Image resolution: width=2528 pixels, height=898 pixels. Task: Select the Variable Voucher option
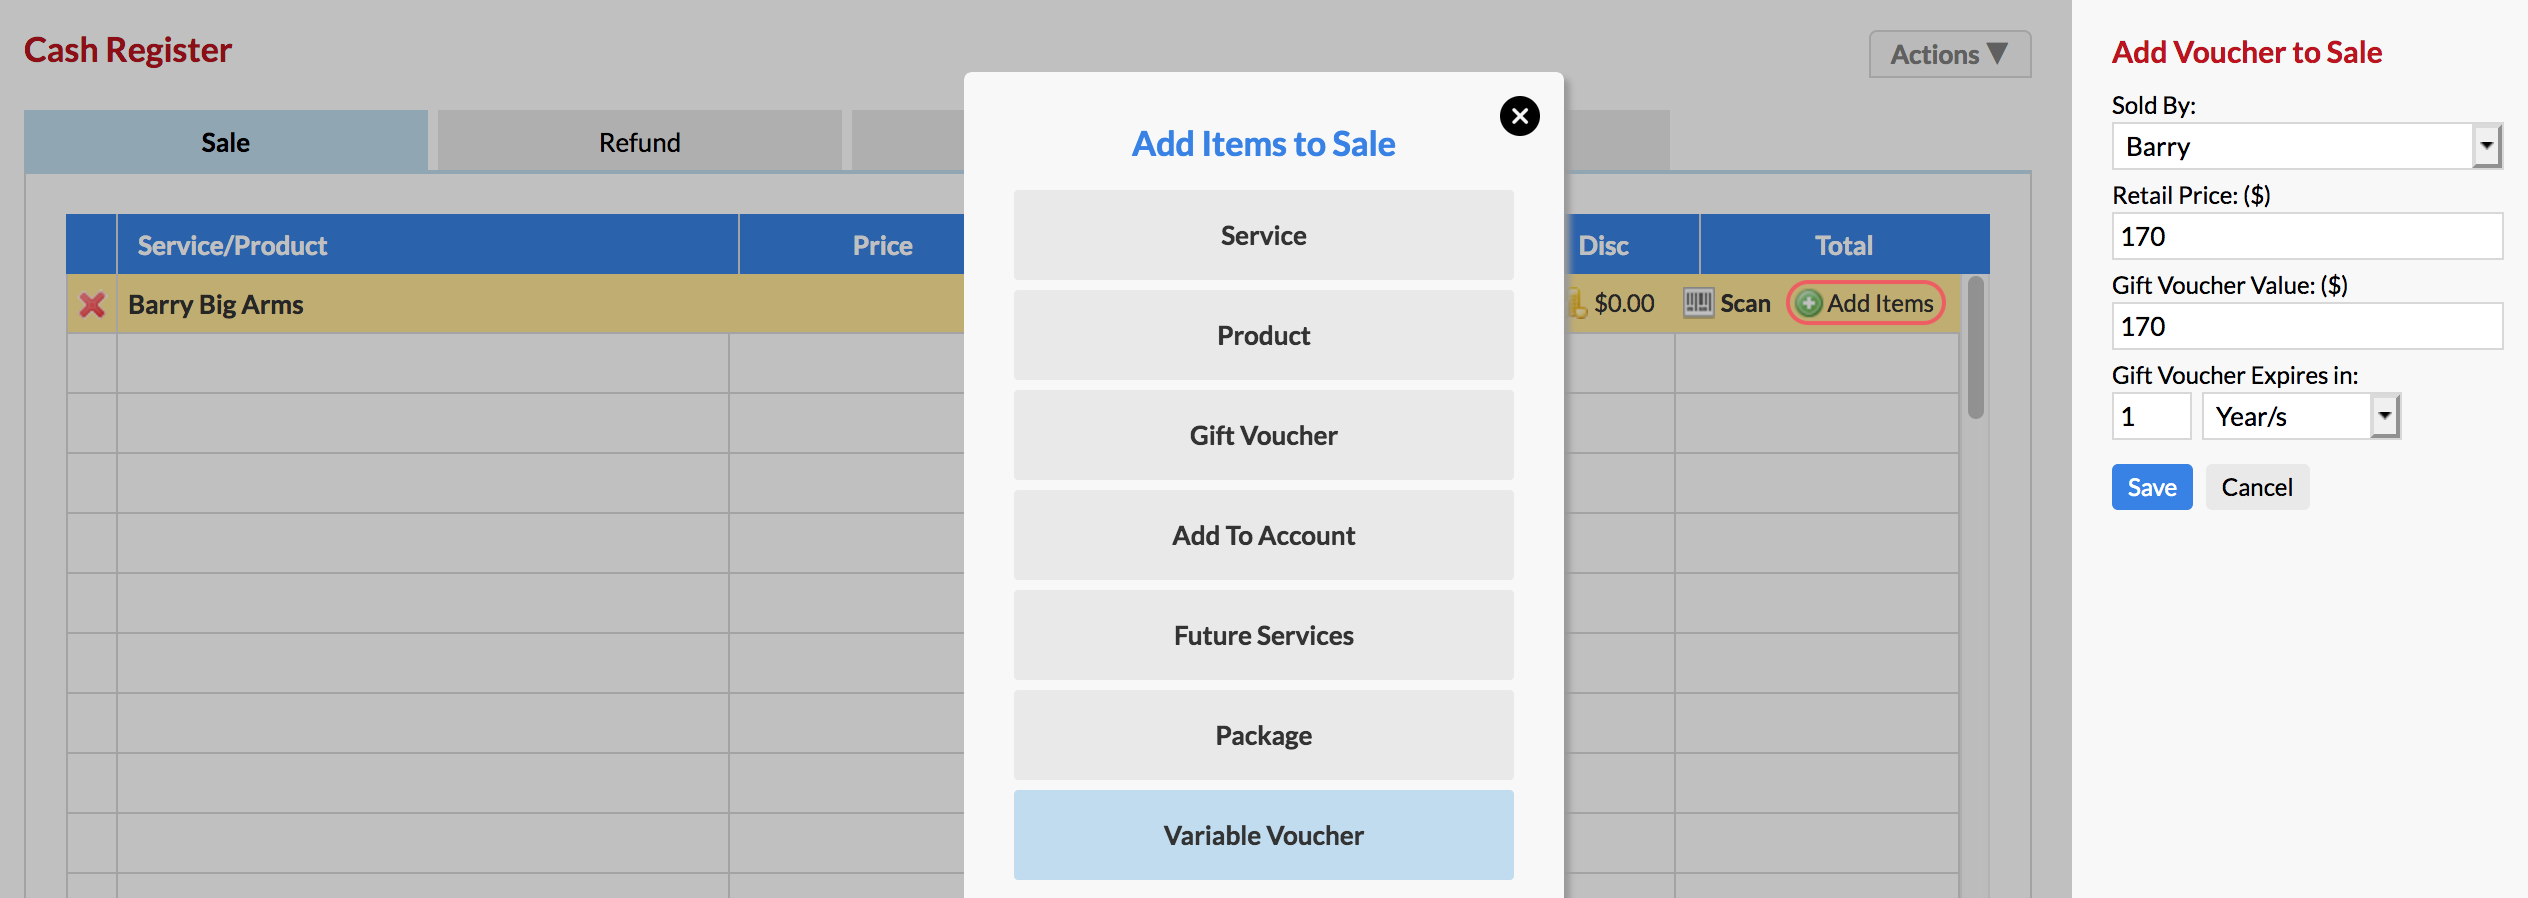[x=1263, y=835]
